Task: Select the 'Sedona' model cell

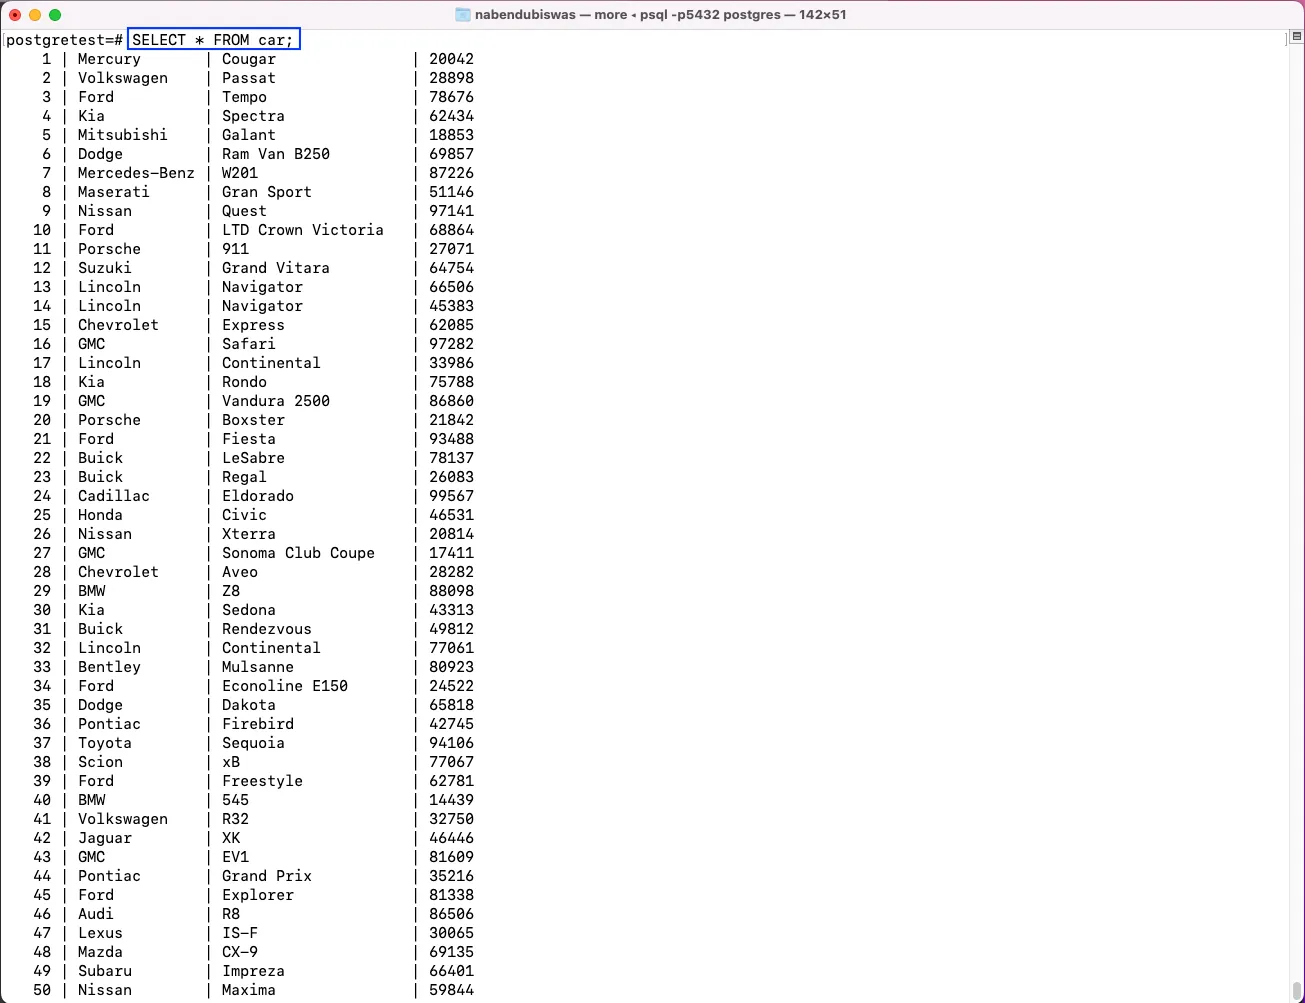Action: point(249,610)
